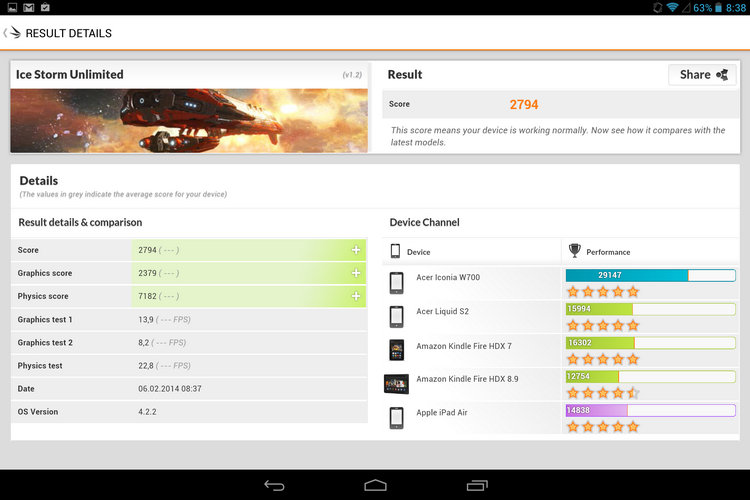Tap the 8:38 clock in status bar

[x=736, y=8]
